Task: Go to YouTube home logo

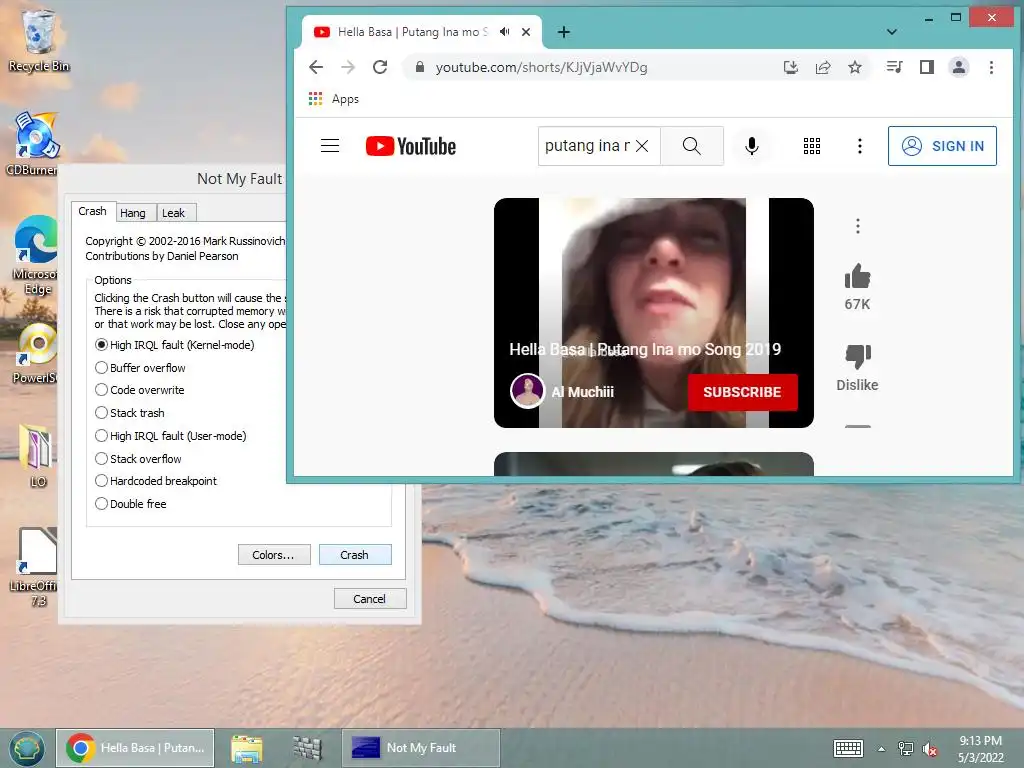Action: point(411,146)
